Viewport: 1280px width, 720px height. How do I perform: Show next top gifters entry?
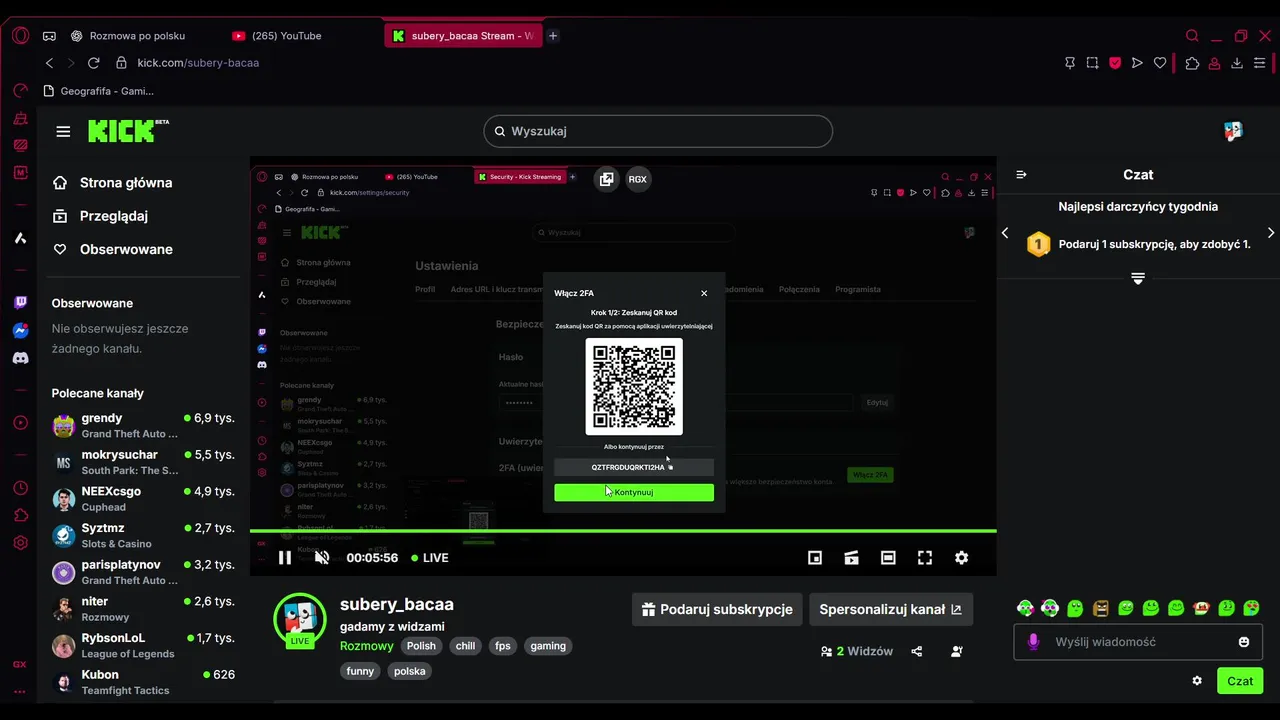(x=1271, y=233)
